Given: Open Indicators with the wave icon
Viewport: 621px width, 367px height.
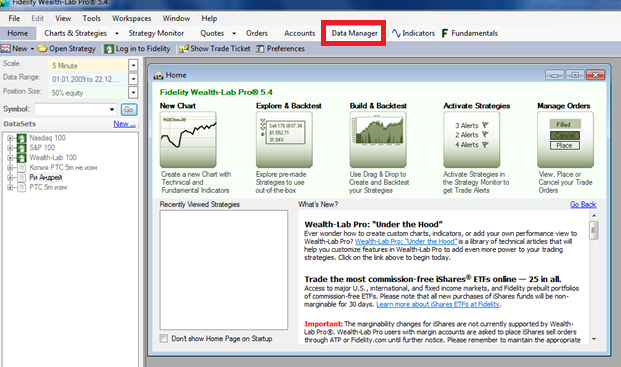Looking at the screenshot, I should click(x=396, y=33).
